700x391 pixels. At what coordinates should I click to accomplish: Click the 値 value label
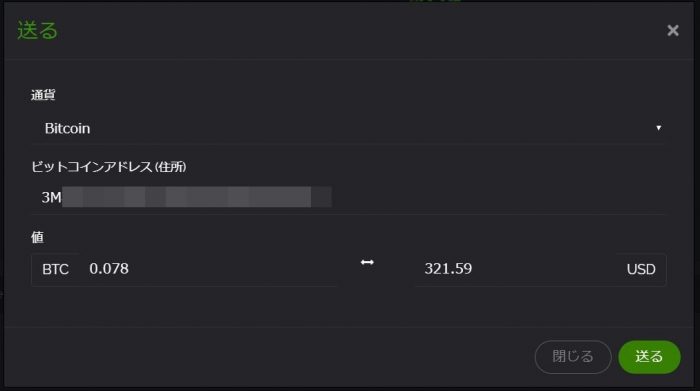(38, 237)
